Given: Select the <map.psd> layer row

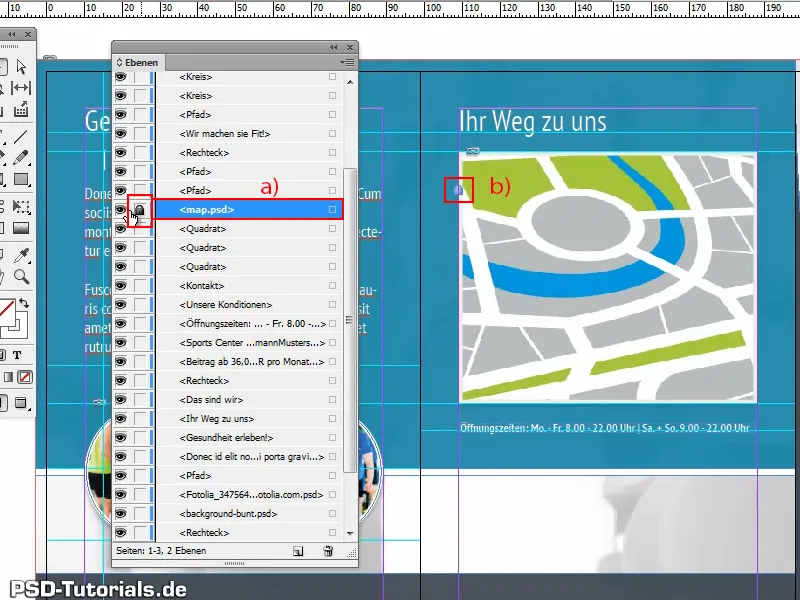Looking at the screenshot, I should [x=248, y=209].
